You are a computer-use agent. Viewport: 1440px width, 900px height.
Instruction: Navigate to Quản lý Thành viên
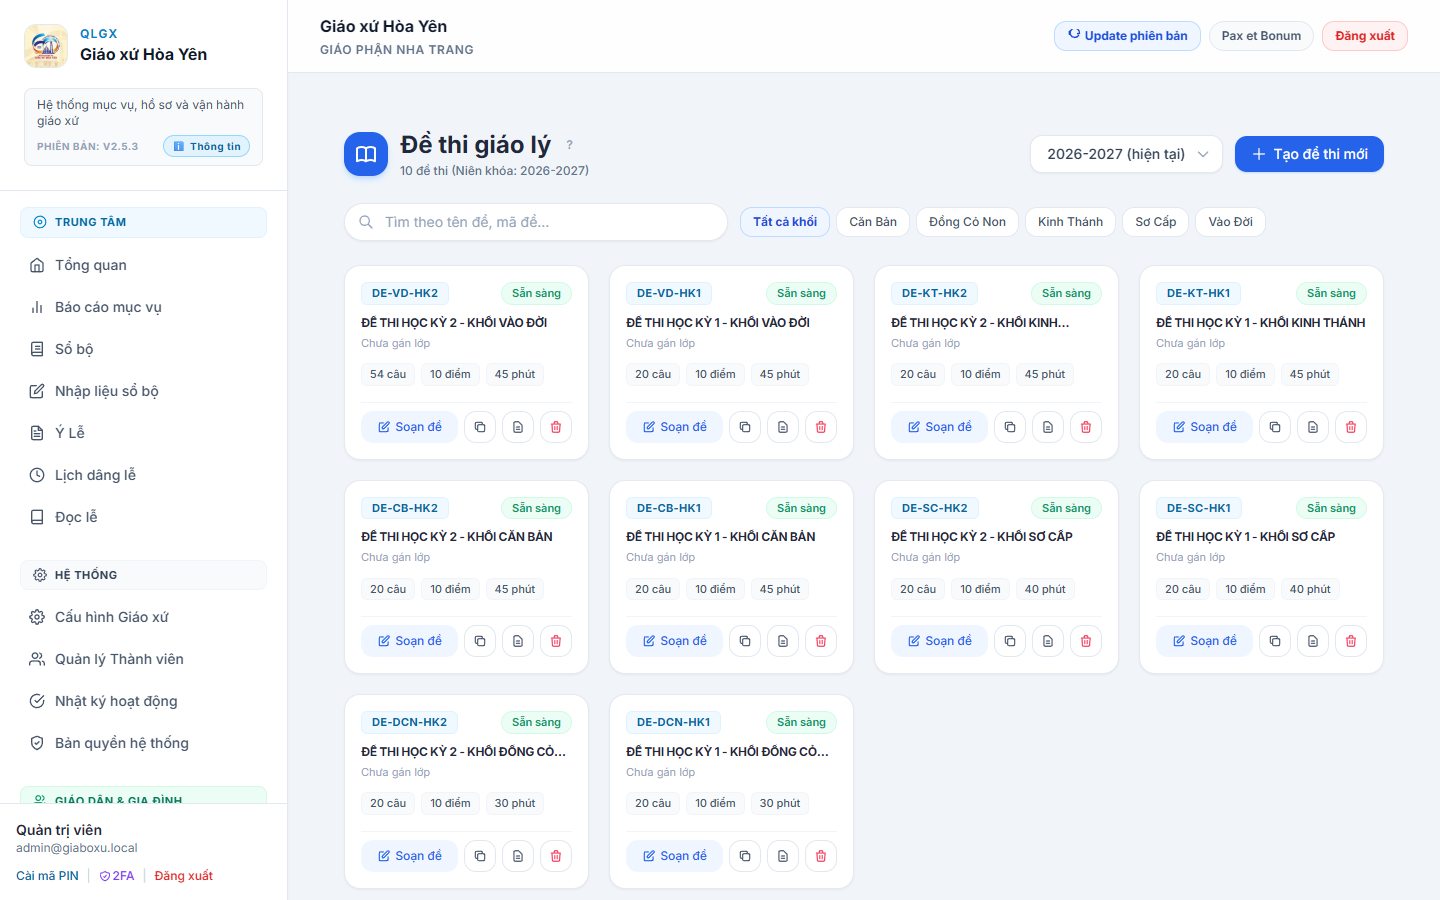[x=143, y=659]
